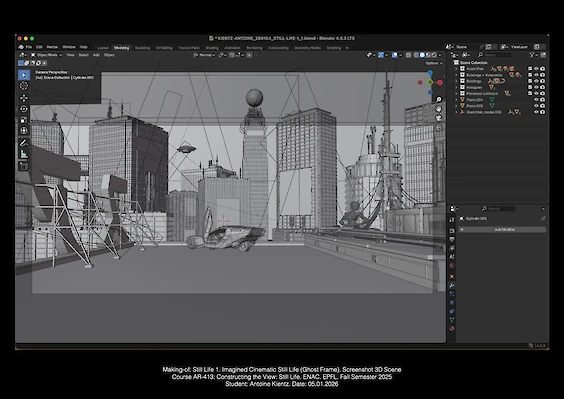The image size is (564, 399).
Task: Click the outliner search field
Action: click(495, 55)
